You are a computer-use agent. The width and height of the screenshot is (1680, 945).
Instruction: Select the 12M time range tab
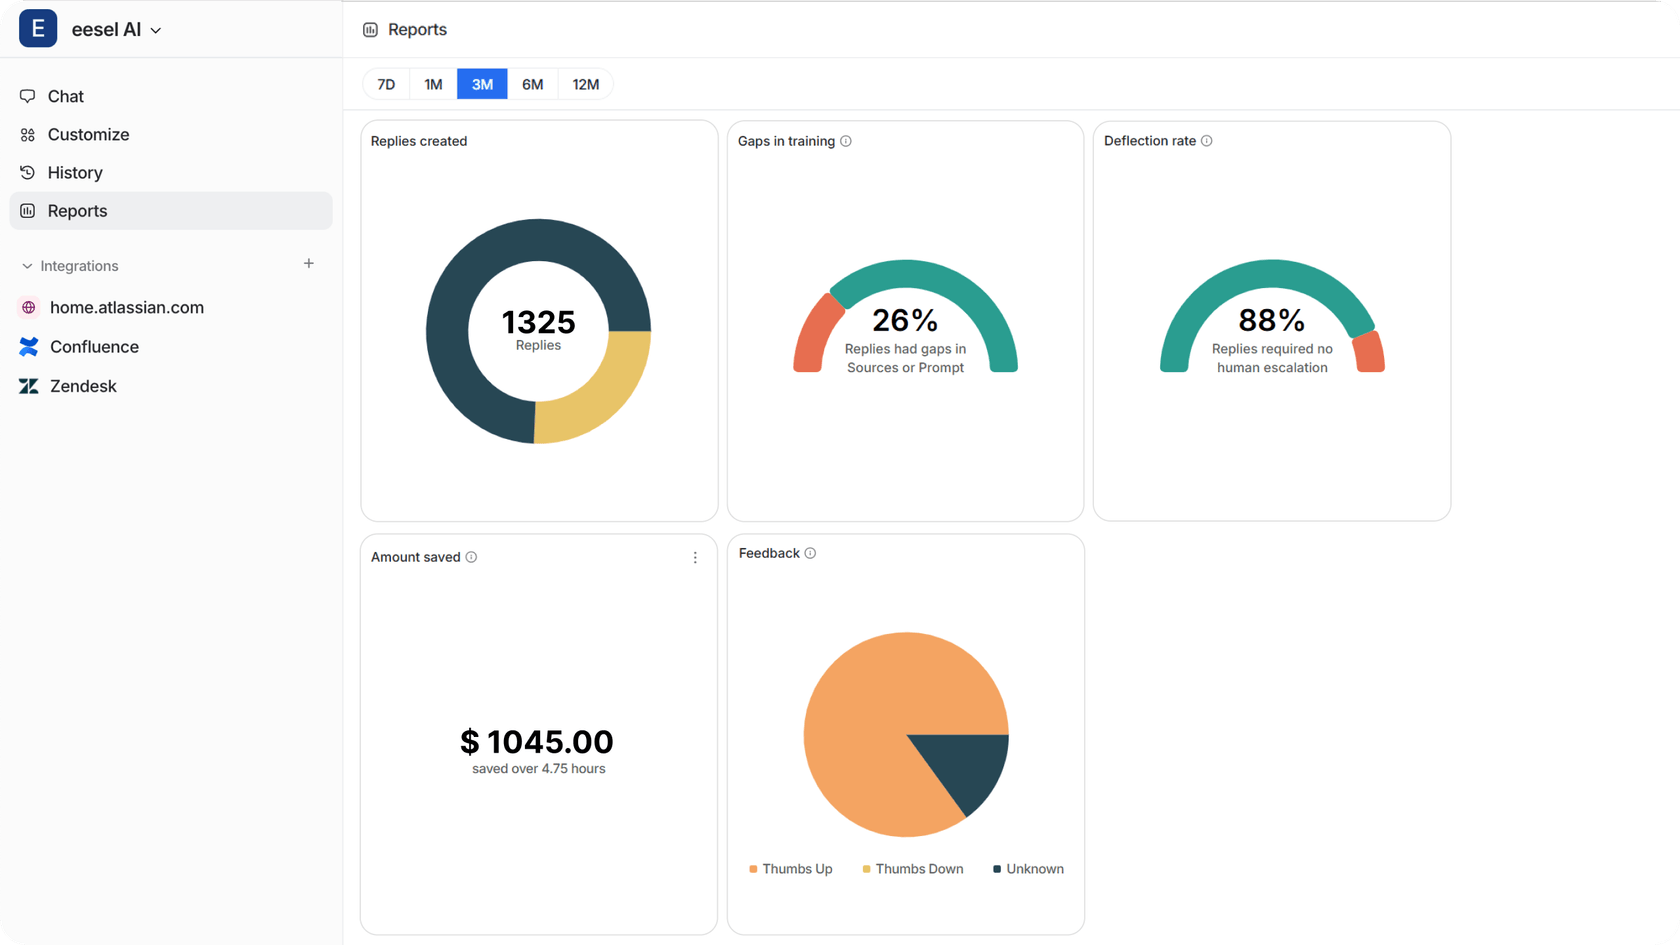[x=585, y=84]
